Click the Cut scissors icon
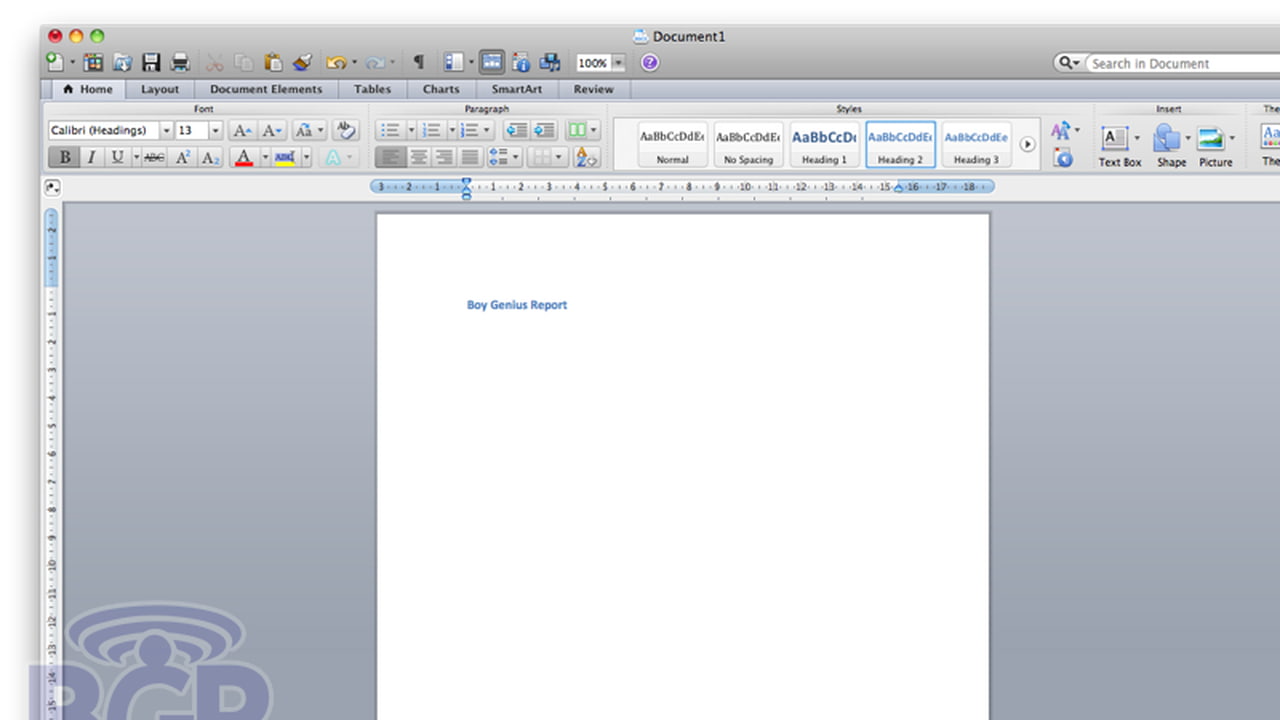 [214, 62]
